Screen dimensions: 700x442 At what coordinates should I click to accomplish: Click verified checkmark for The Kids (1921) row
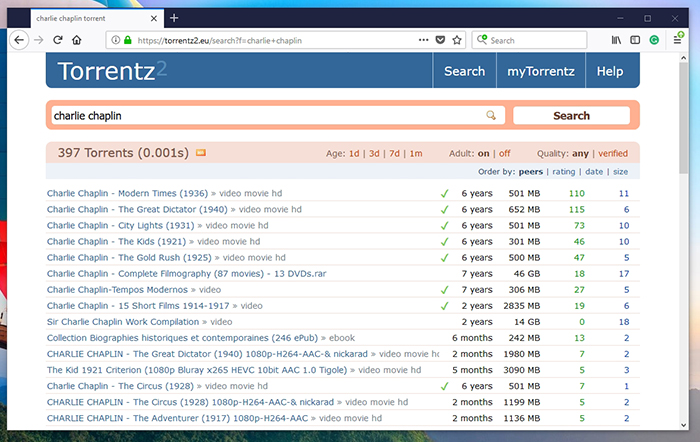(x=444, y=242)
